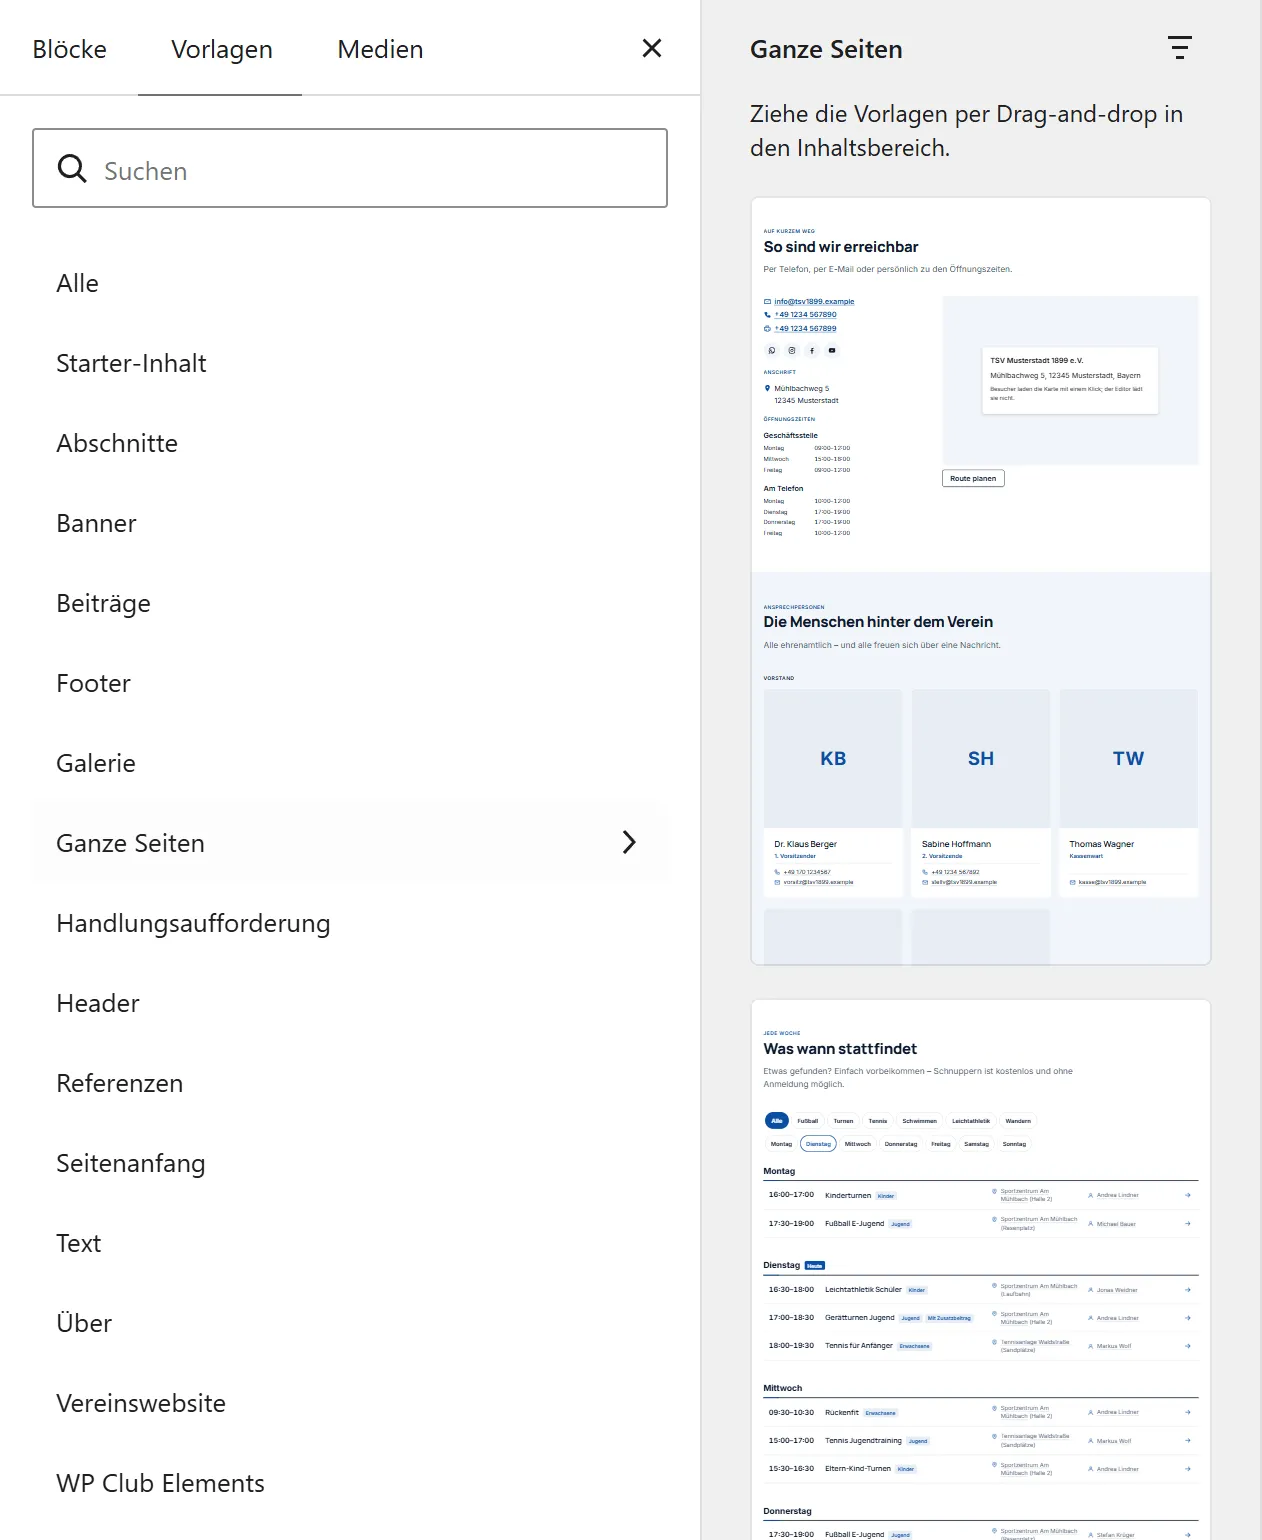Select the Vorlagen tab
The width and height of the screenshot is (1262, 1540).
pos(221,49)
